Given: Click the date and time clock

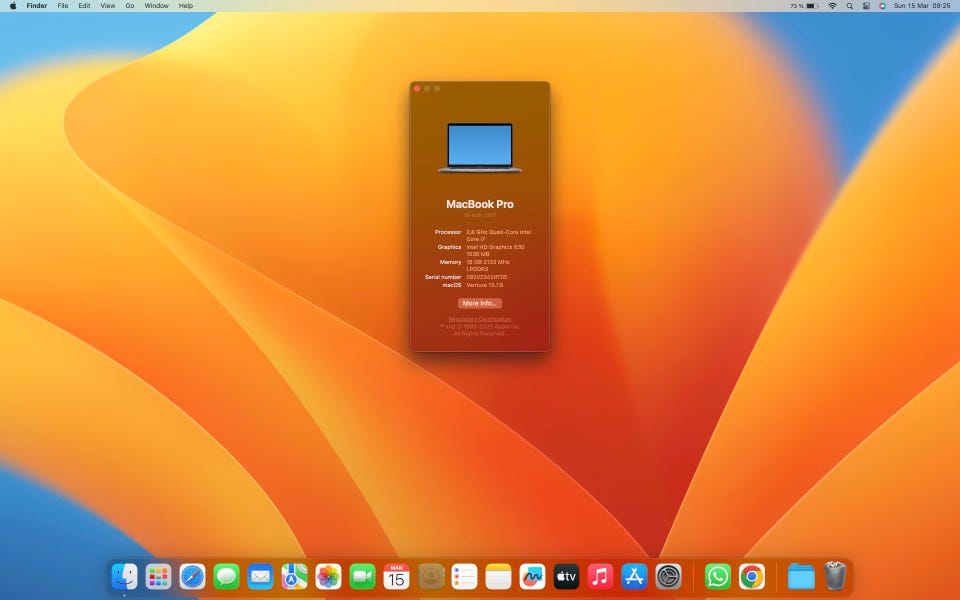Looking at the screenshot, I should click(x=921, y=6).
